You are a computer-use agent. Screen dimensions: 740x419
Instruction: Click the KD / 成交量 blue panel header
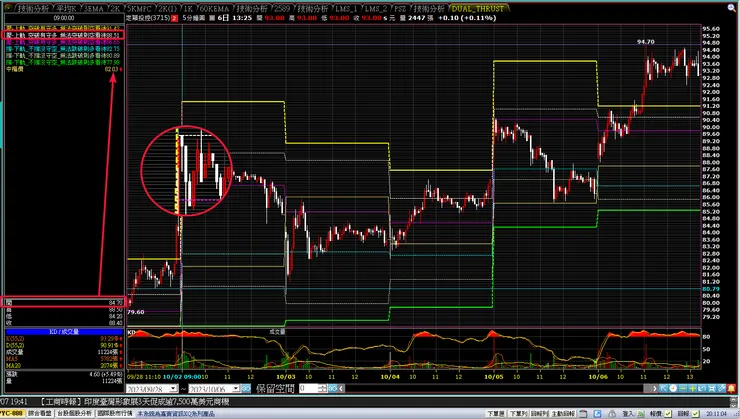point(64,332)
